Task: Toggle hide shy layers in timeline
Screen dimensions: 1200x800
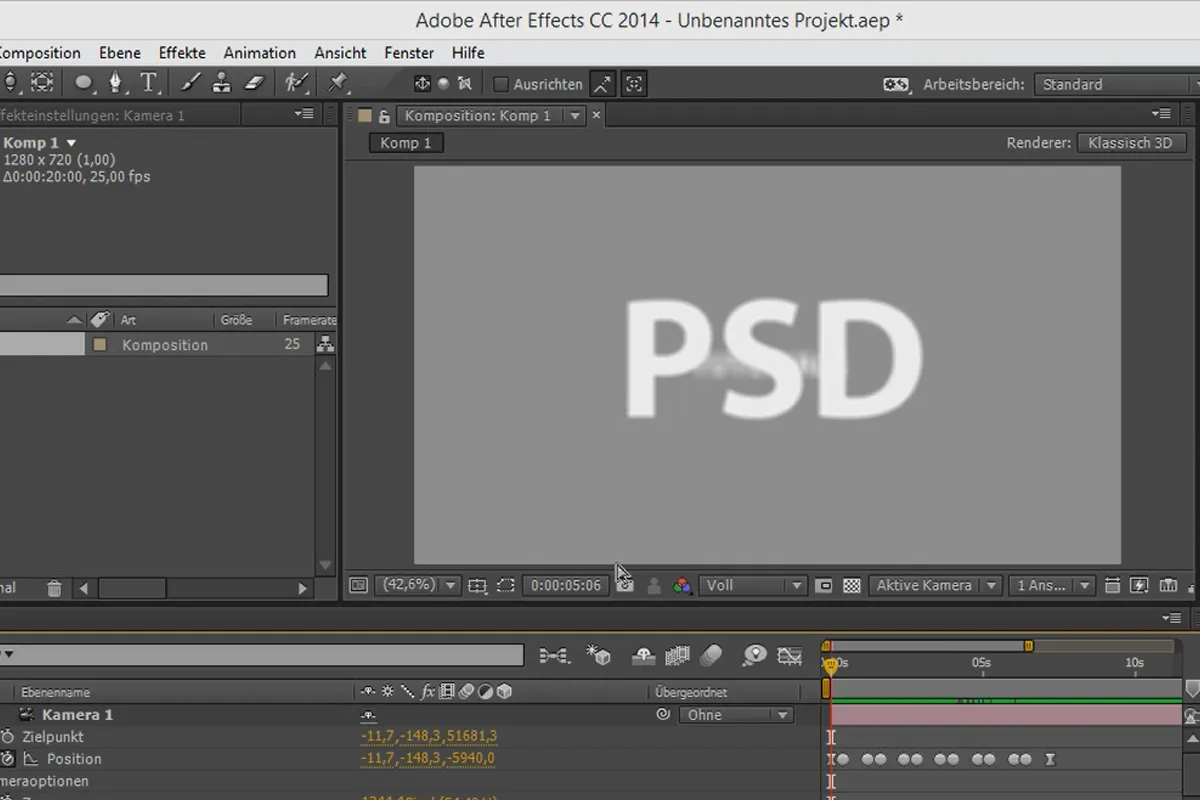Action: (645, 656)
